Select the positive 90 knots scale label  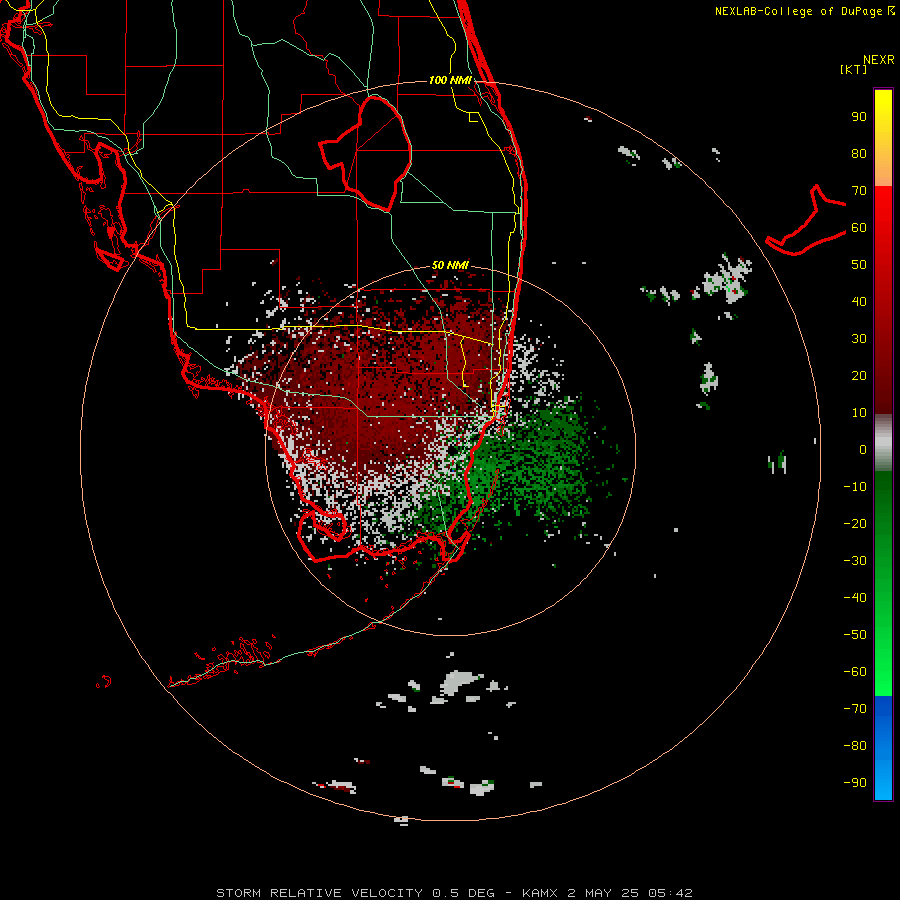click(859, 117)
